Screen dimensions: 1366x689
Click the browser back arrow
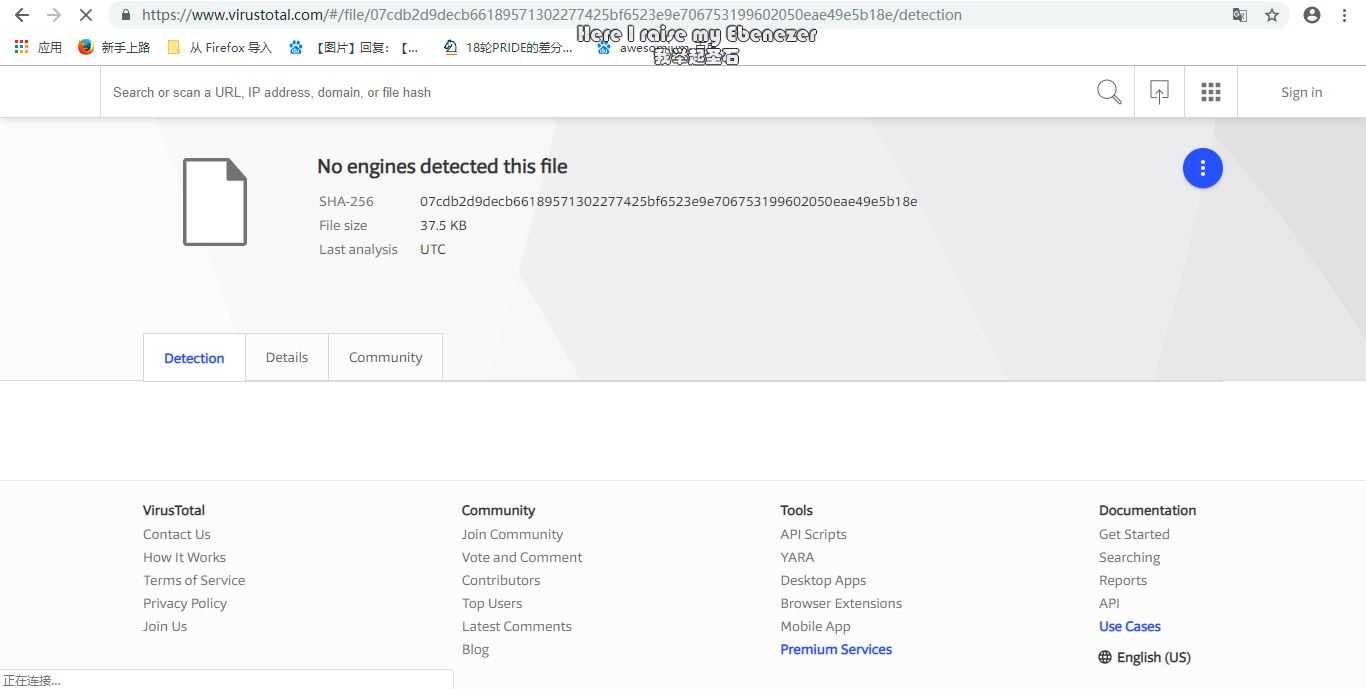[22, 15]
